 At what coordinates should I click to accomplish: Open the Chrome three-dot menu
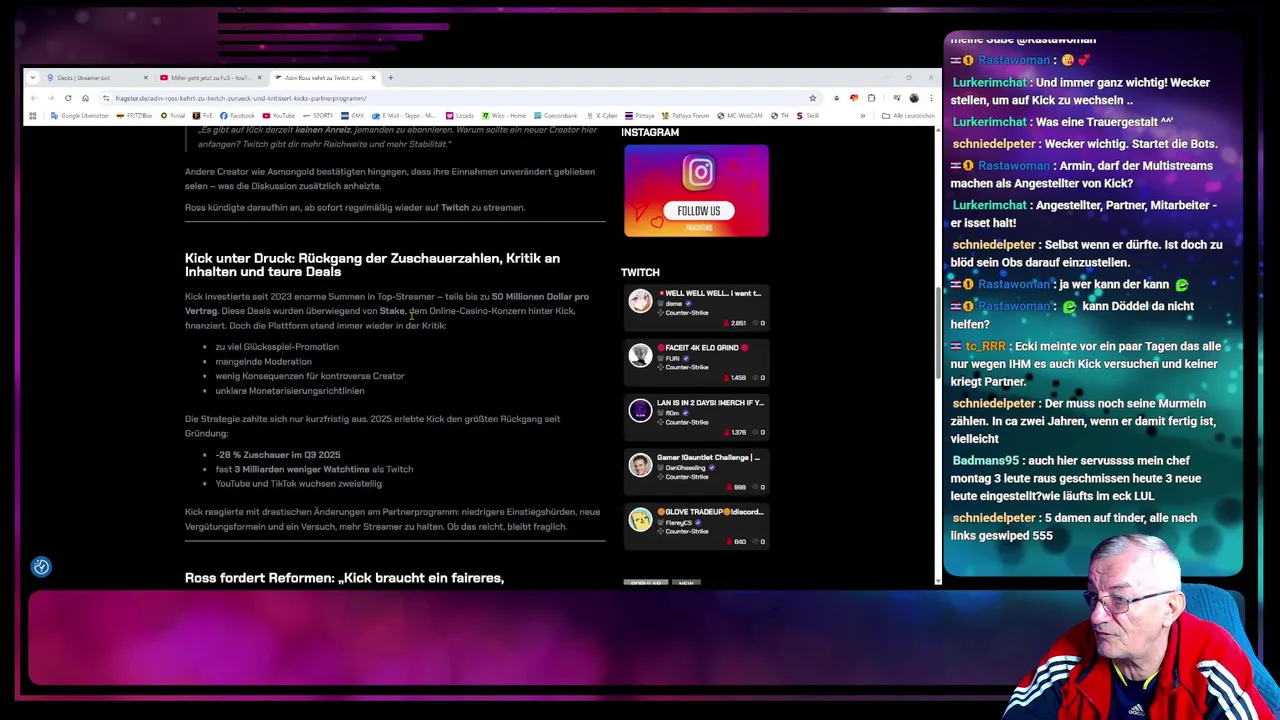point(931,98)
